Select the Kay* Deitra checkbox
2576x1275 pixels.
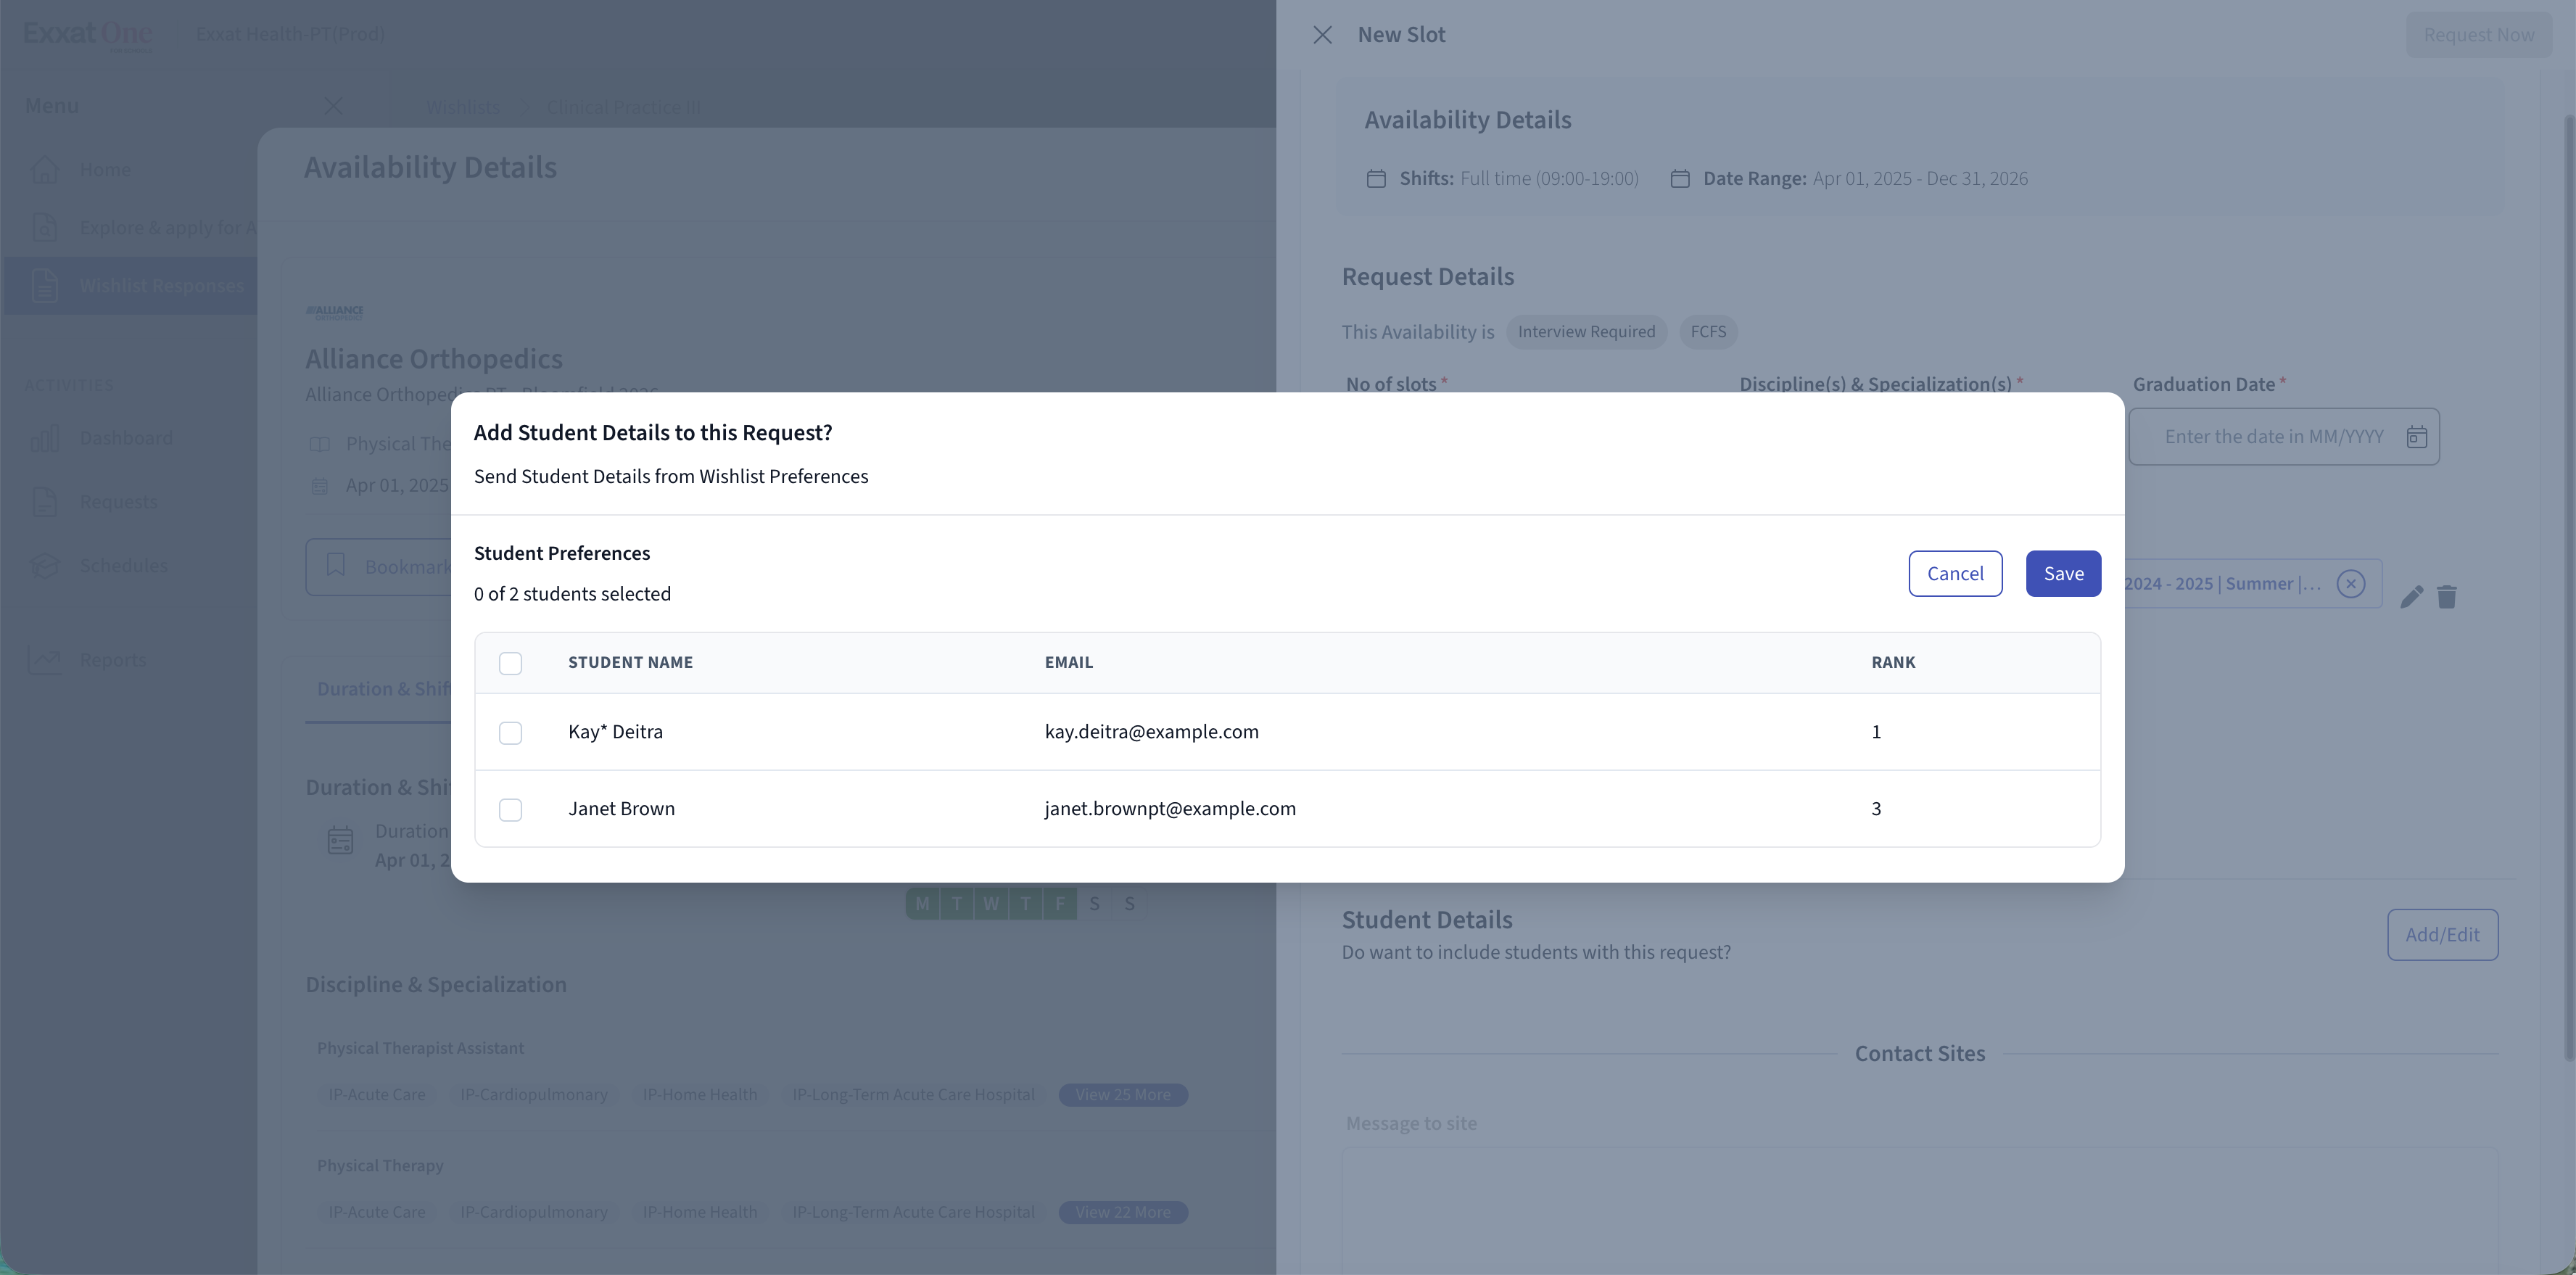pyautogui.click(x=510, y=733)
